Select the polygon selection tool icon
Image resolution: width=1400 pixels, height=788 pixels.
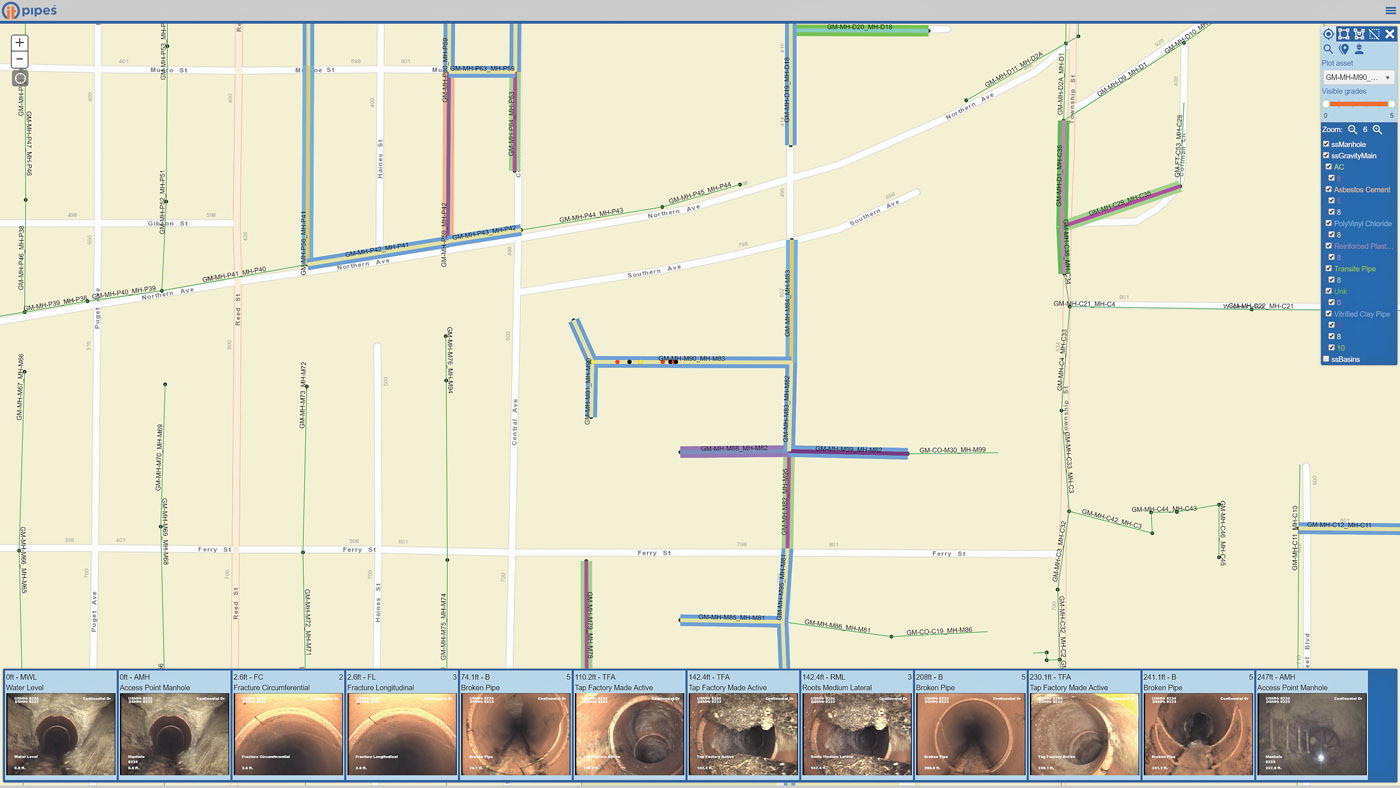tap(1359, 34)
